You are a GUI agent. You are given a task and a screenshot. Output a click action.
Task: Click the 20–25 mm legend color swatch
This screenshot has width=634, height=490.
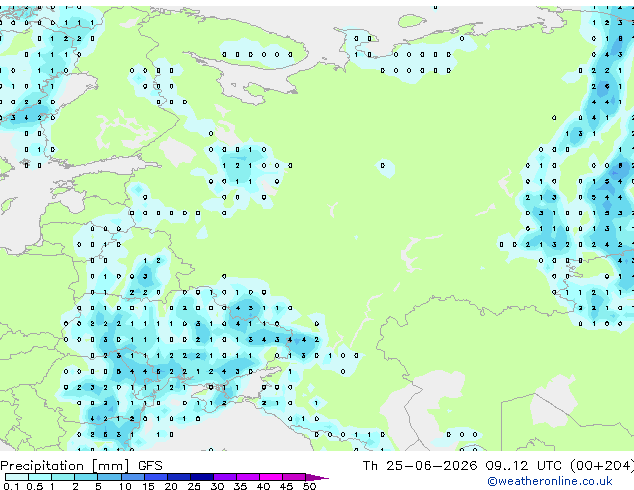(179, 477)
